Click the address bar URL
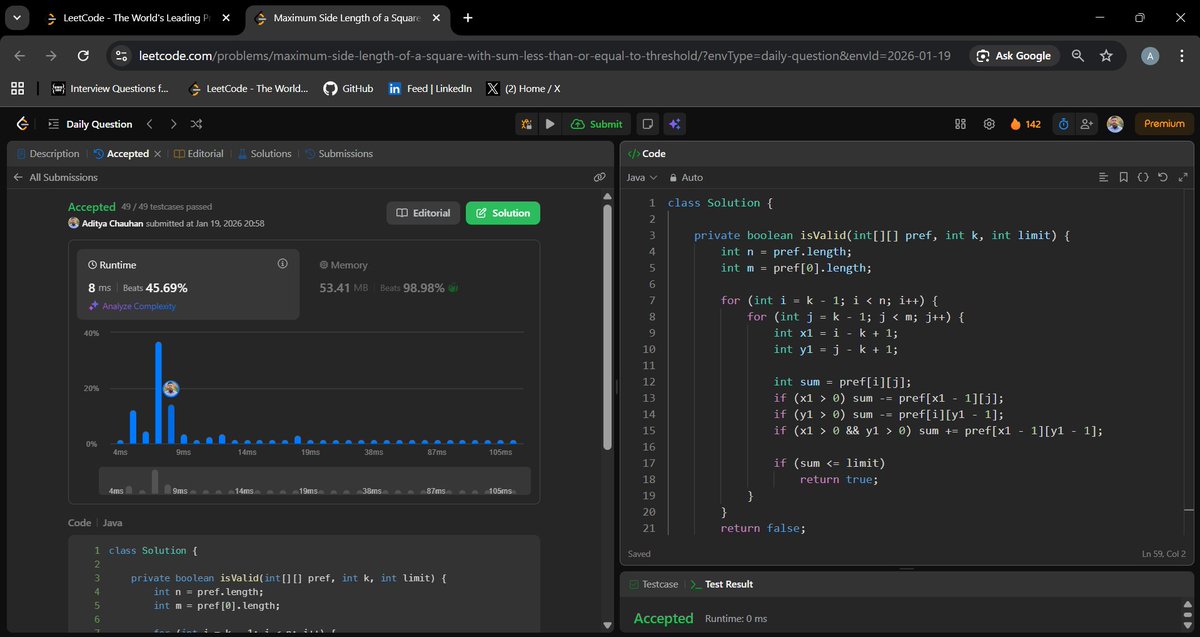1200x637 pixels. [545, 56]
